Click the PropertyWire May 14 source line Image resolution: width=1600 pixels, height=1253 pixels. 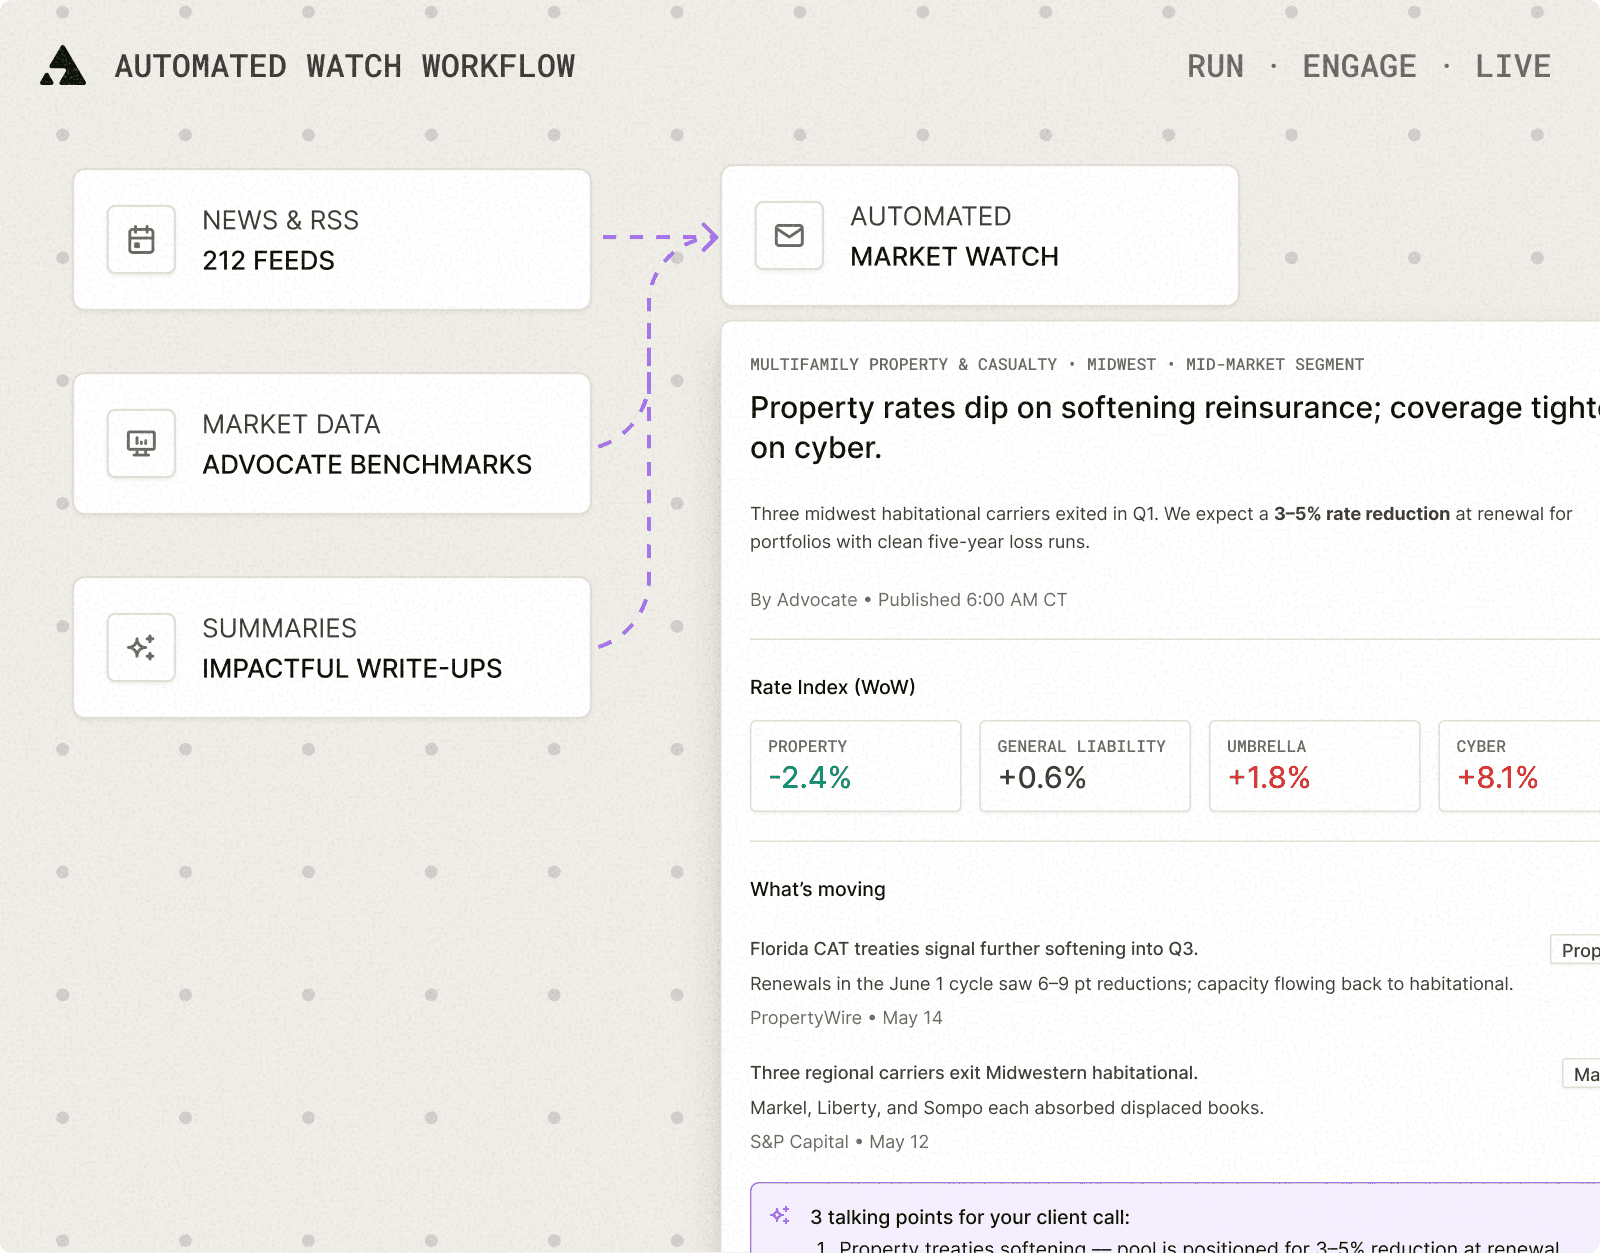pyautogui.click(x=846, y=1018)
